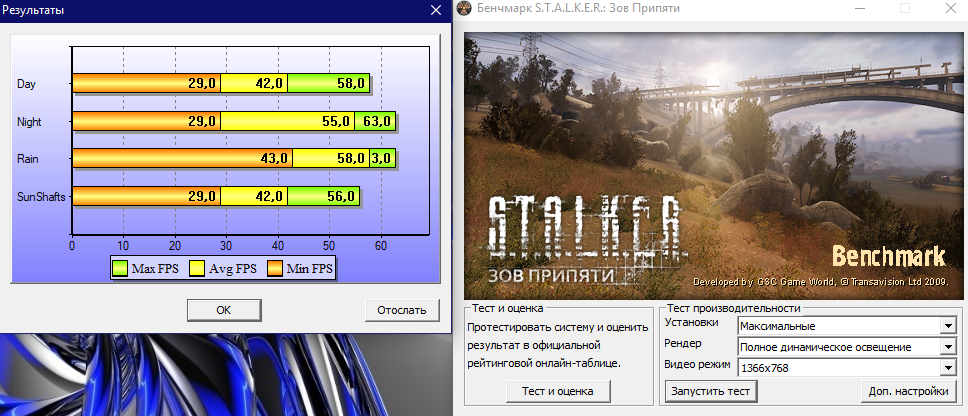
Task: Expand the Рендер dropdown
Action: 948,347
